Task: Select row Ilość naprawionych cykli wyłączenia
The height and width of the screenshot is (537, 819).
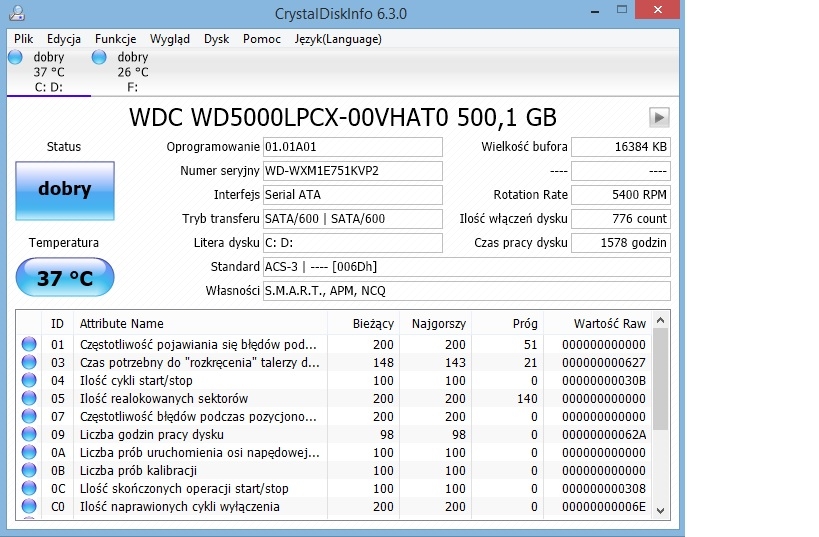Action: coord(334,506)
